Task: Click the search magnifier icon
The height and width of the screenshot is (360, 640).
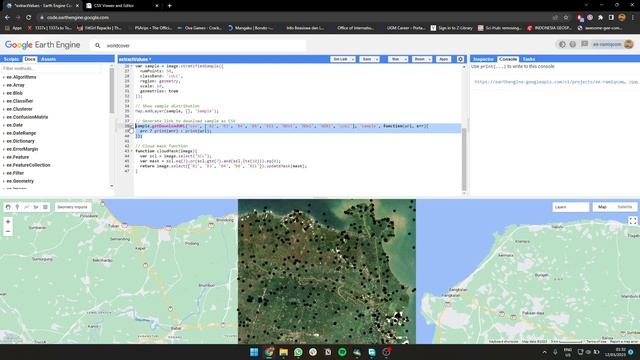Action: [x=98, y=45]
